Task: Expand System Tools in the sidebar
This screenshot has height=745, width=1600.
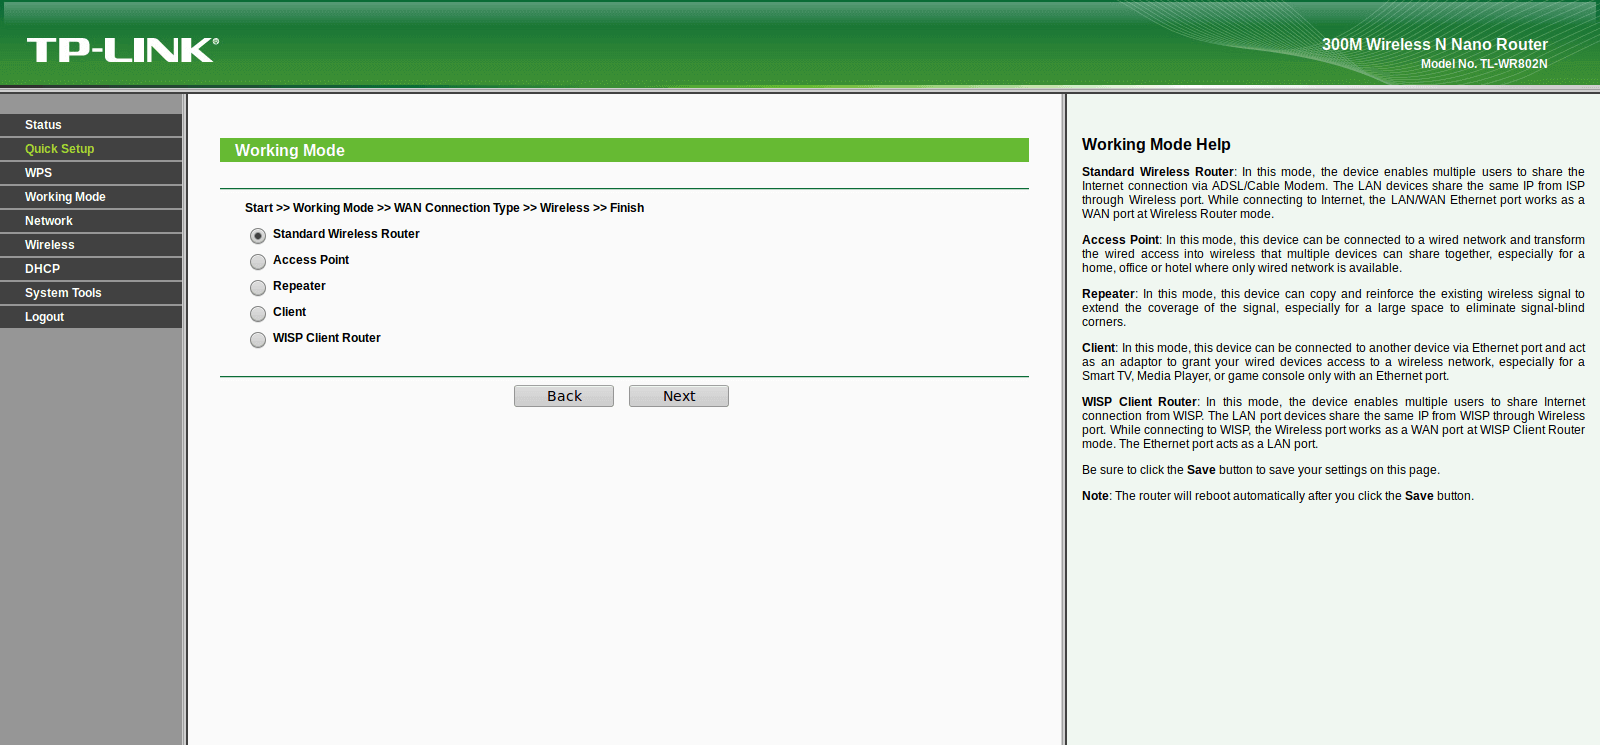Action: pos(91,293)
